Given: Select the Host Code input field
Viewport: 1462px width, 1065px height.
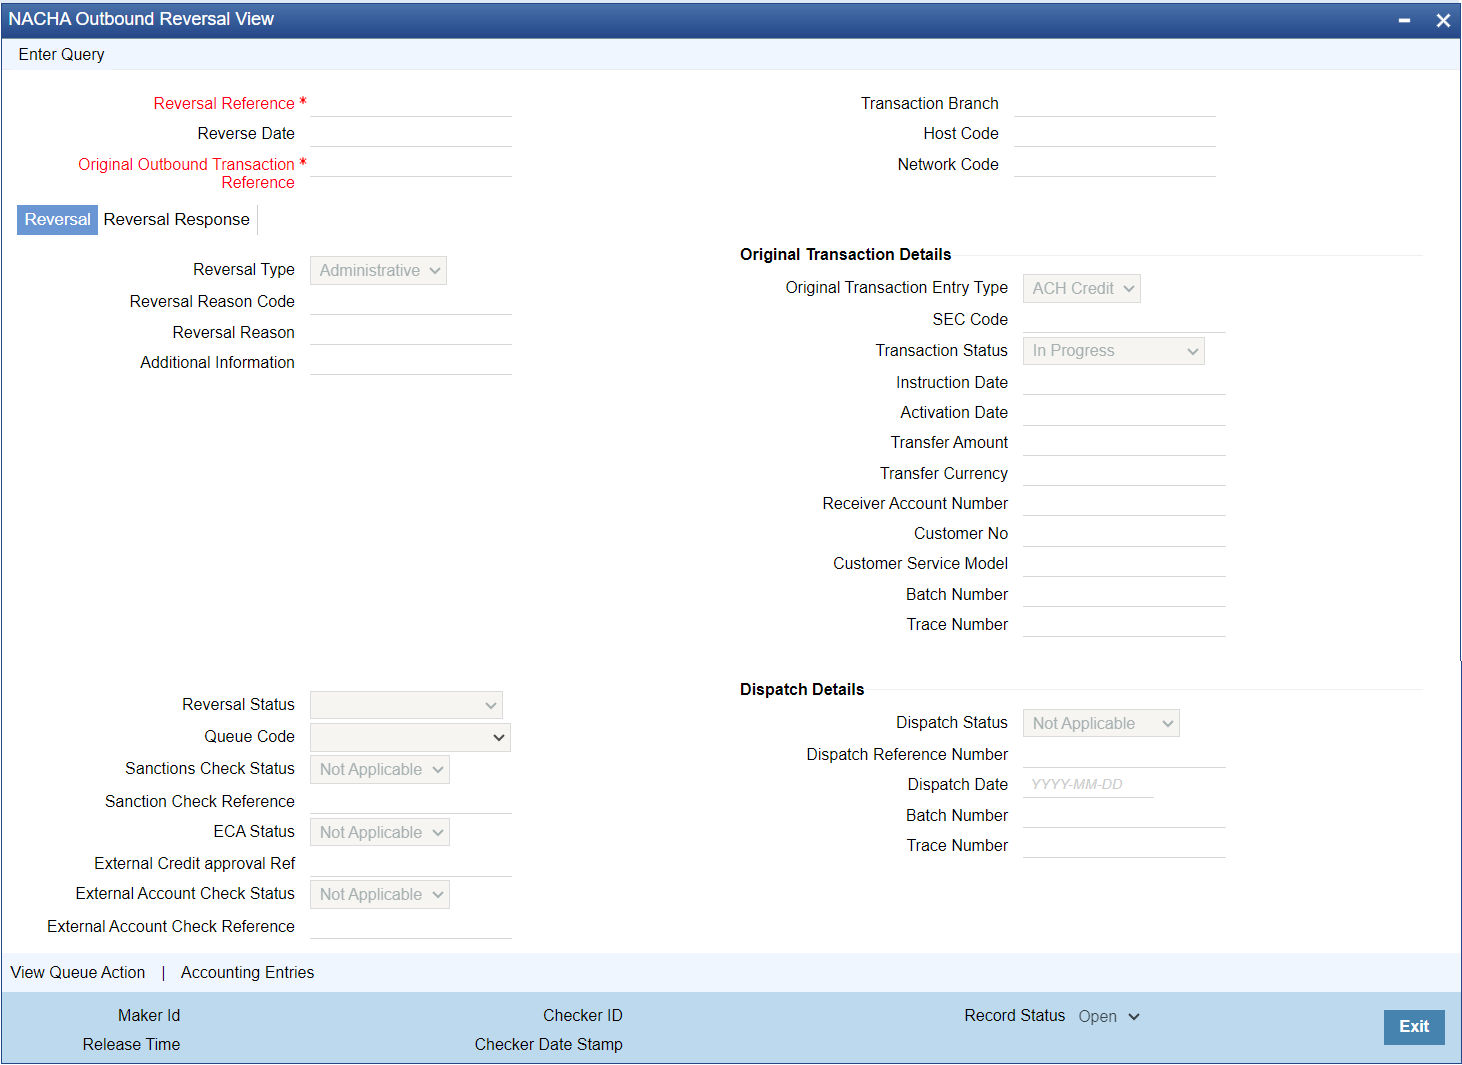Looking at the screenshot, I should [1115, 134].
